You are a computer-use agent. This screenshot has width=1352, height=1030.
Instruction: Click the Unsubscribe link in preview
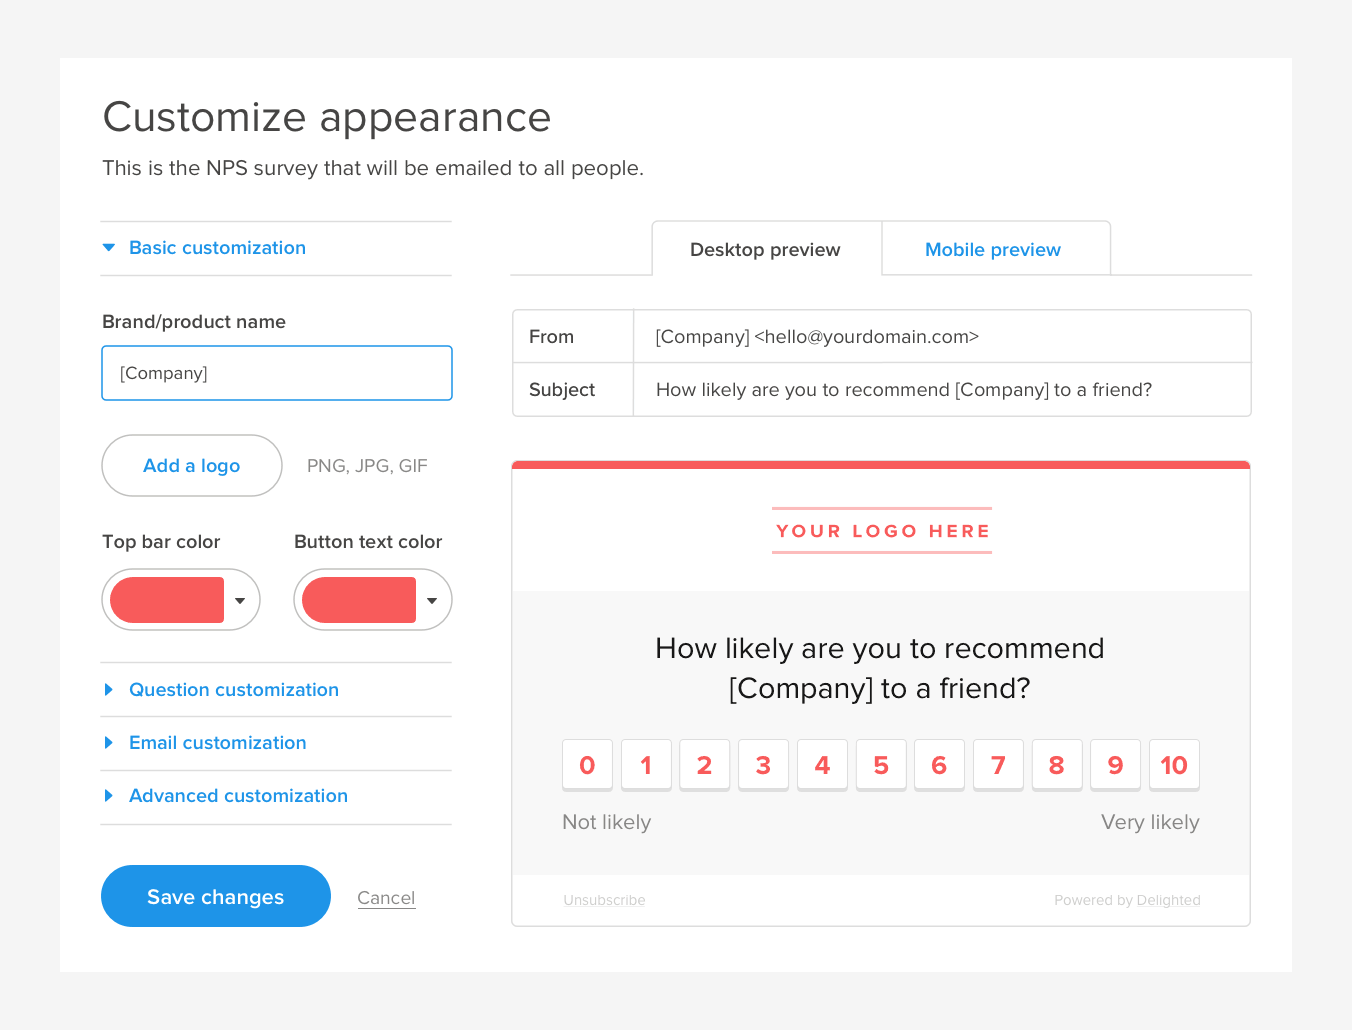(x=604, y=899)
